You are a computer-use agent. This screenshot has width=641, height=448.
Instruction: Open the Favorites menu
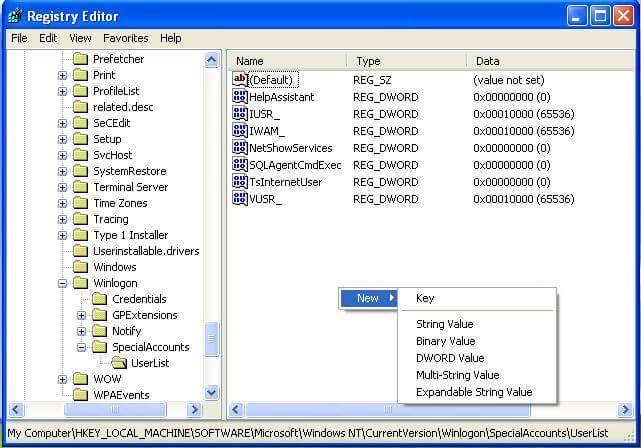pos(126,38)
